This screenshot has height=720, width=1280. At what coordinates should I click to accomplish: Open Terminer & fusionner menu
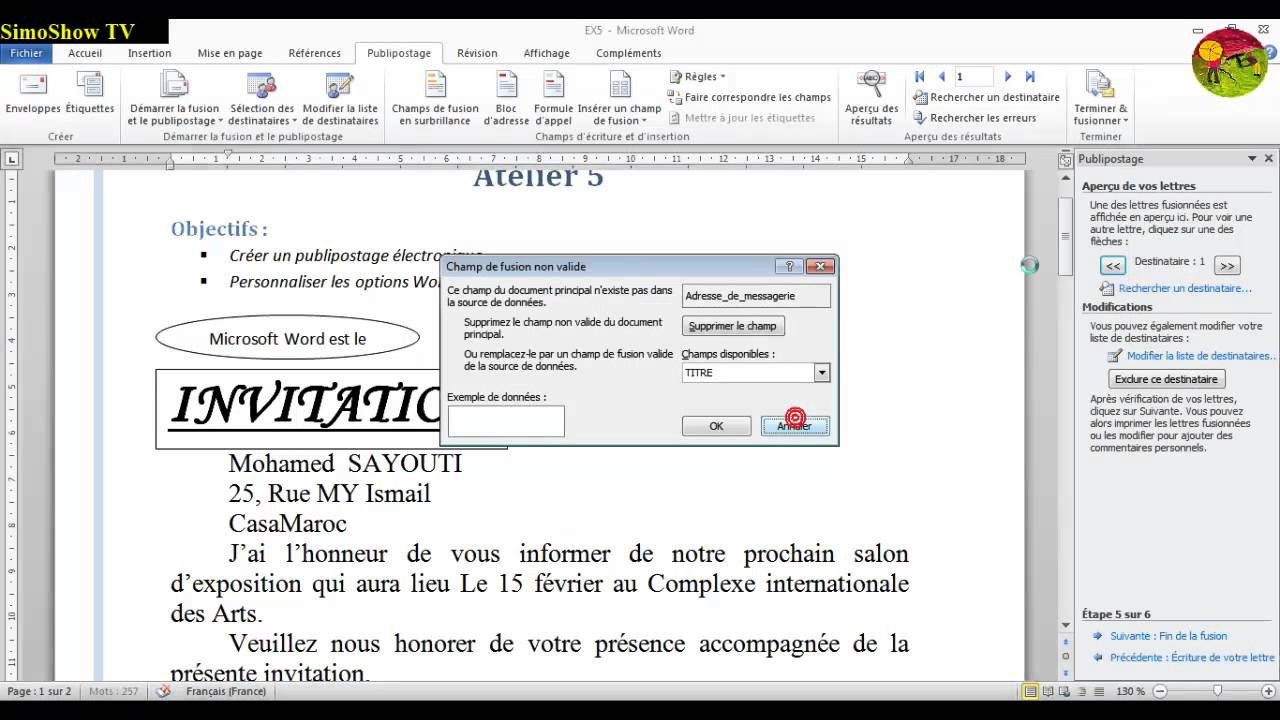1100,99
